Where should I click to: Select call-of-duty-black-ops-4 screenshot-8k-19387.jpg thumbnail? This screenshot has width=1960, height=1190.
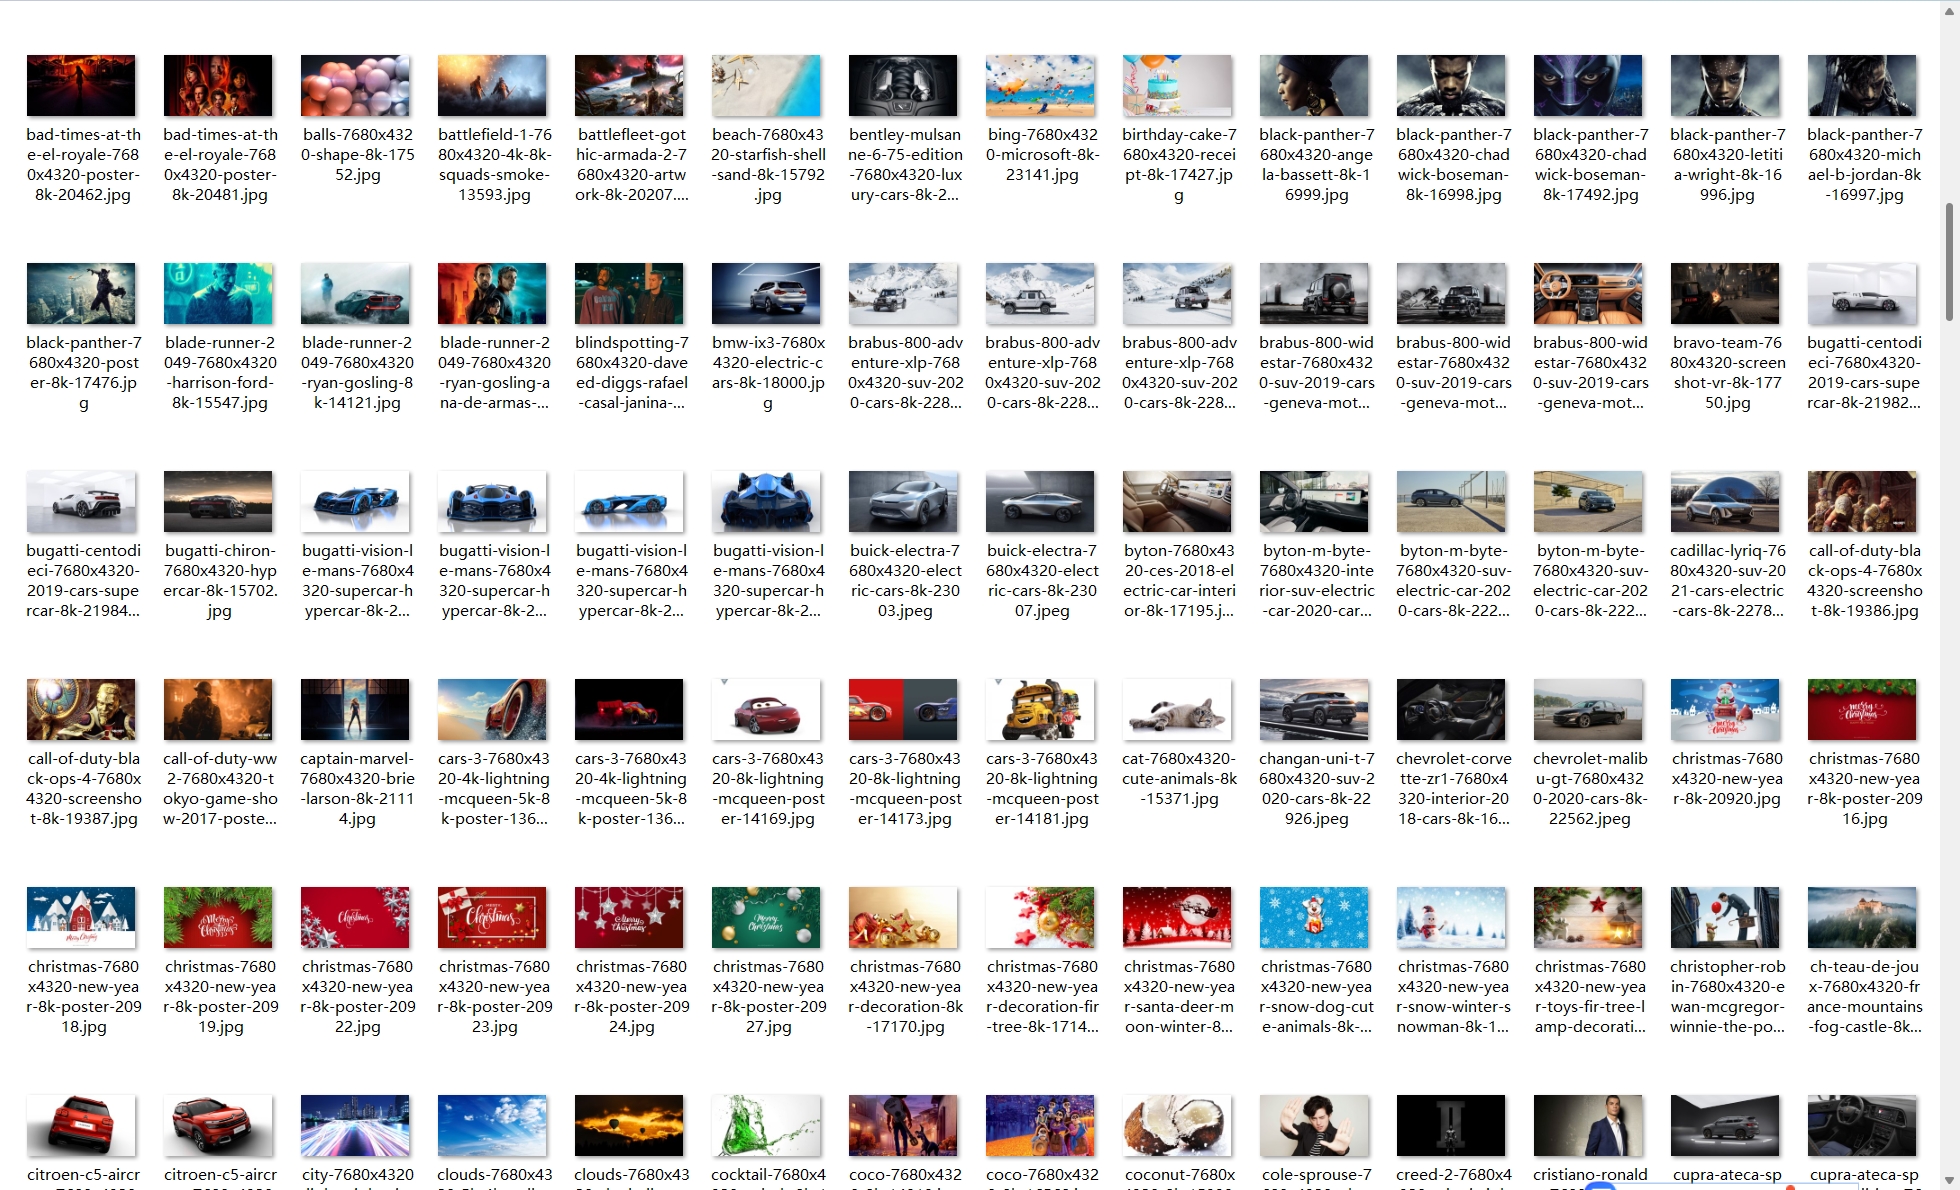point(81,710)
